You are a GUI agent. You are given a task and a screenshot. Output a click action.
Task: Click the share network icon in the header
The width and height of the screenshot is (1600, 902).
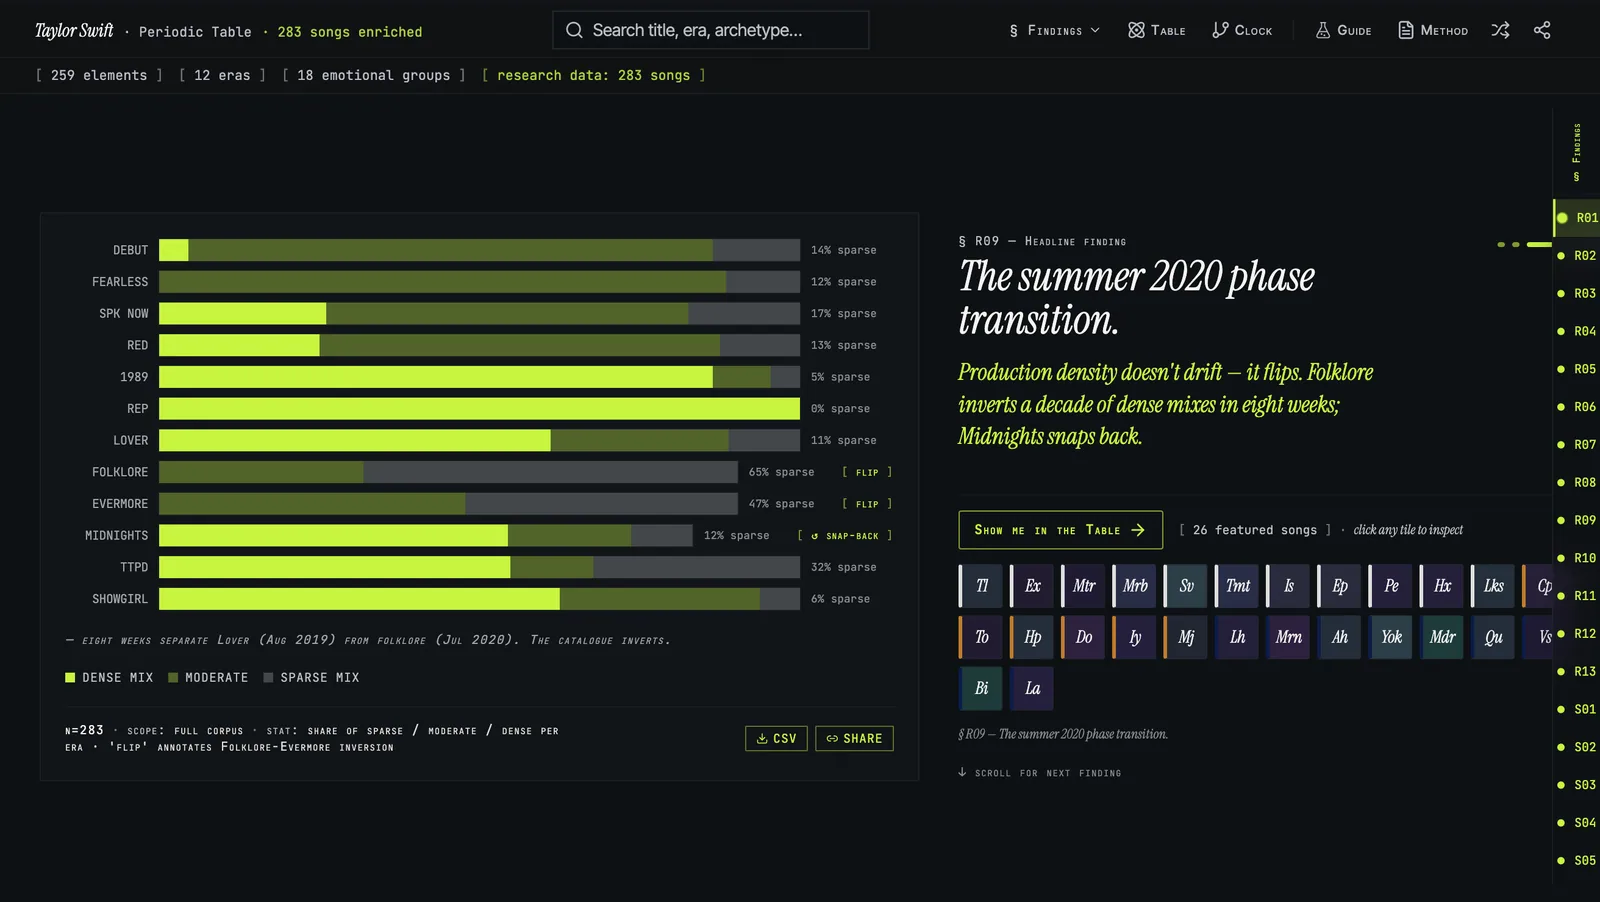pyautogui.click(x=1542, y=30)
